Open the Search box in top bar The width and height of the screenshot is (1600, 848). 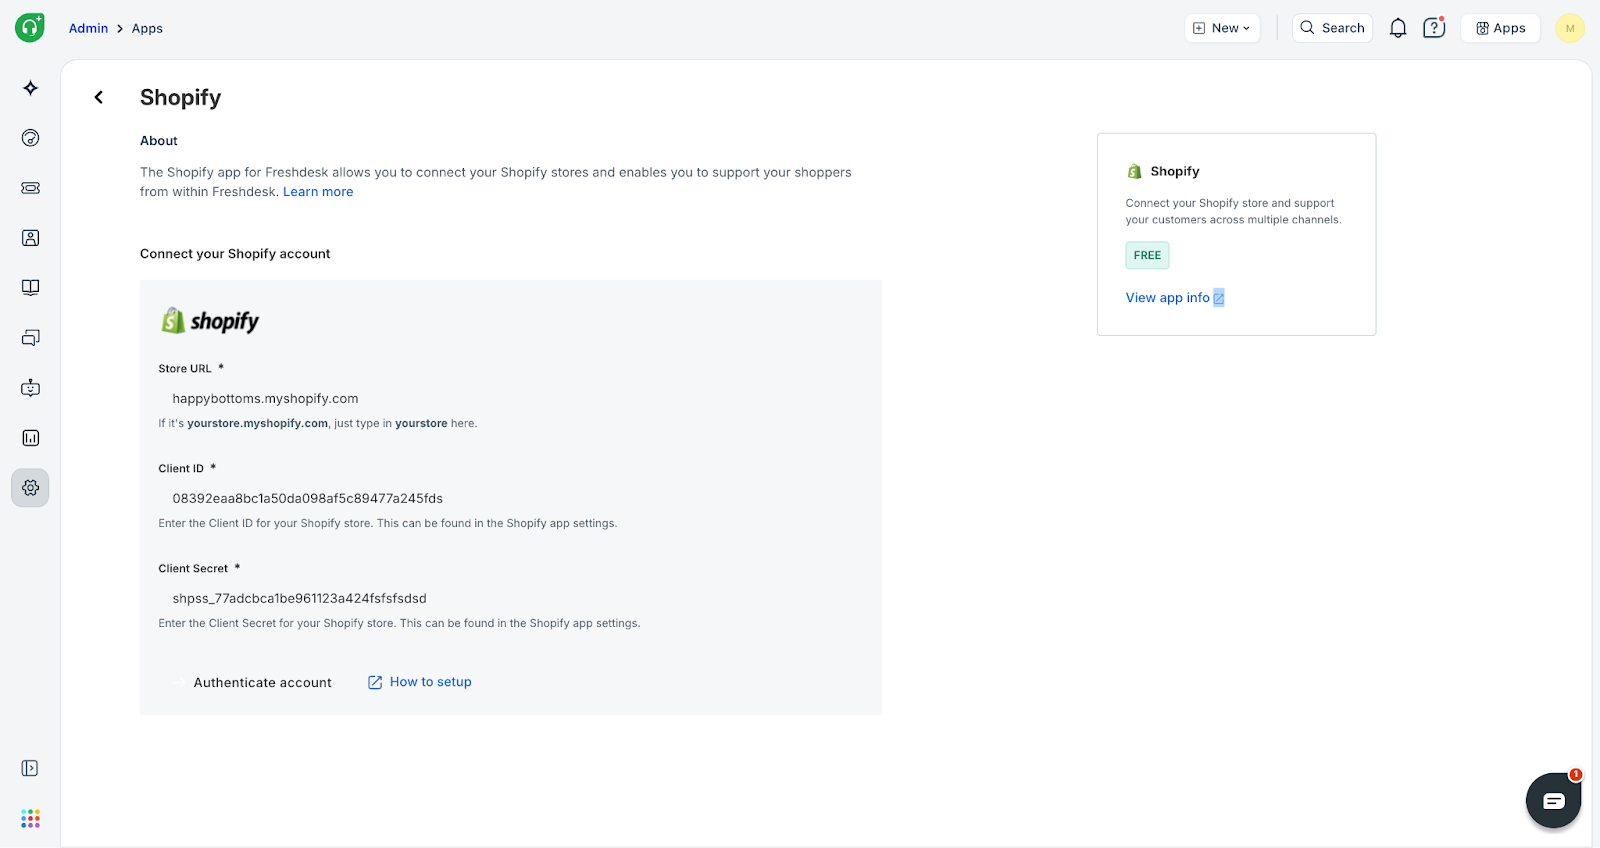tap(1333, 28)
